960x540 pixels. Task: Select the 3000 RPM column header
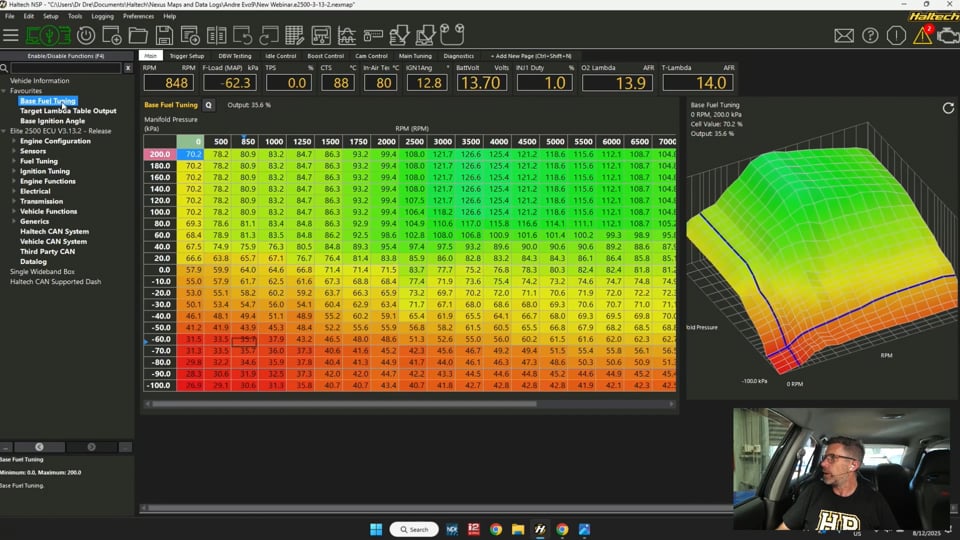tap(442, 141)
